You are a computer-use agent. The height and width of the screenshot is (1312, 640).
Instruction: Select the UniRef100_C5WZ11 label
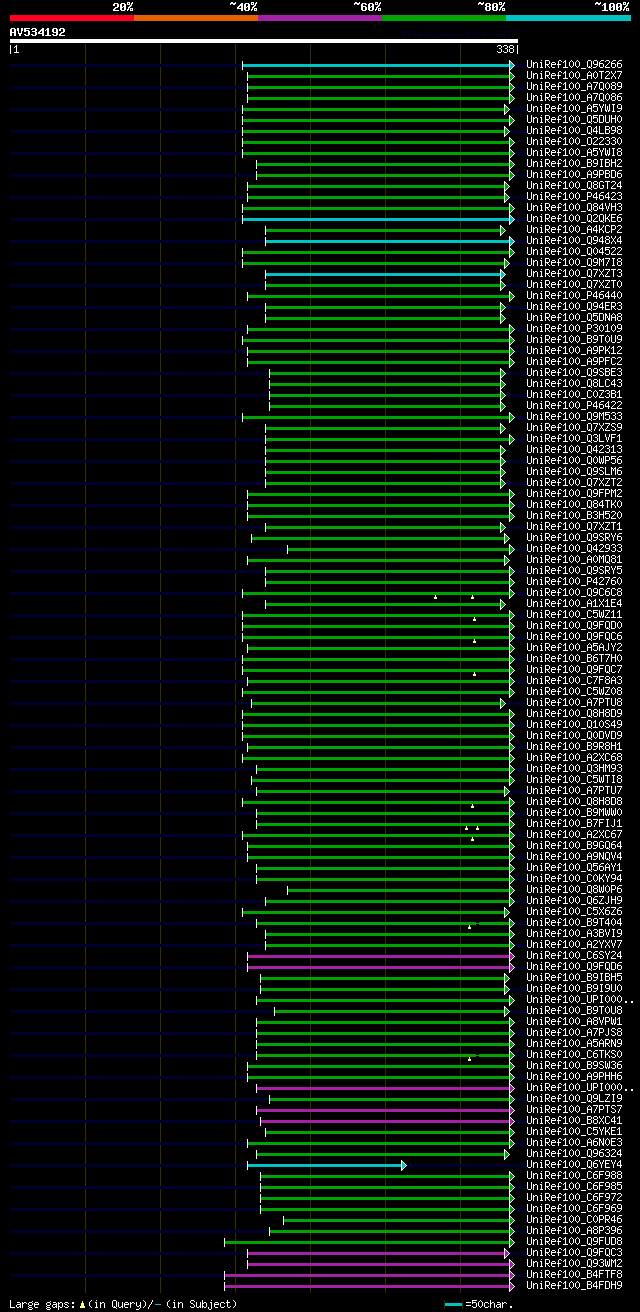pos(574,615)
